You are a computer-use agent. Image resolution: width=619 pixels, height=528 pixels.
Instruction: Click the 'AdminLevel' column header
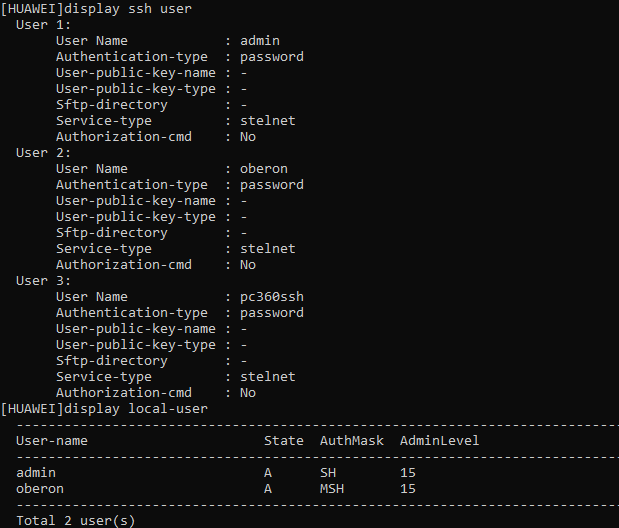pos(439,441)
